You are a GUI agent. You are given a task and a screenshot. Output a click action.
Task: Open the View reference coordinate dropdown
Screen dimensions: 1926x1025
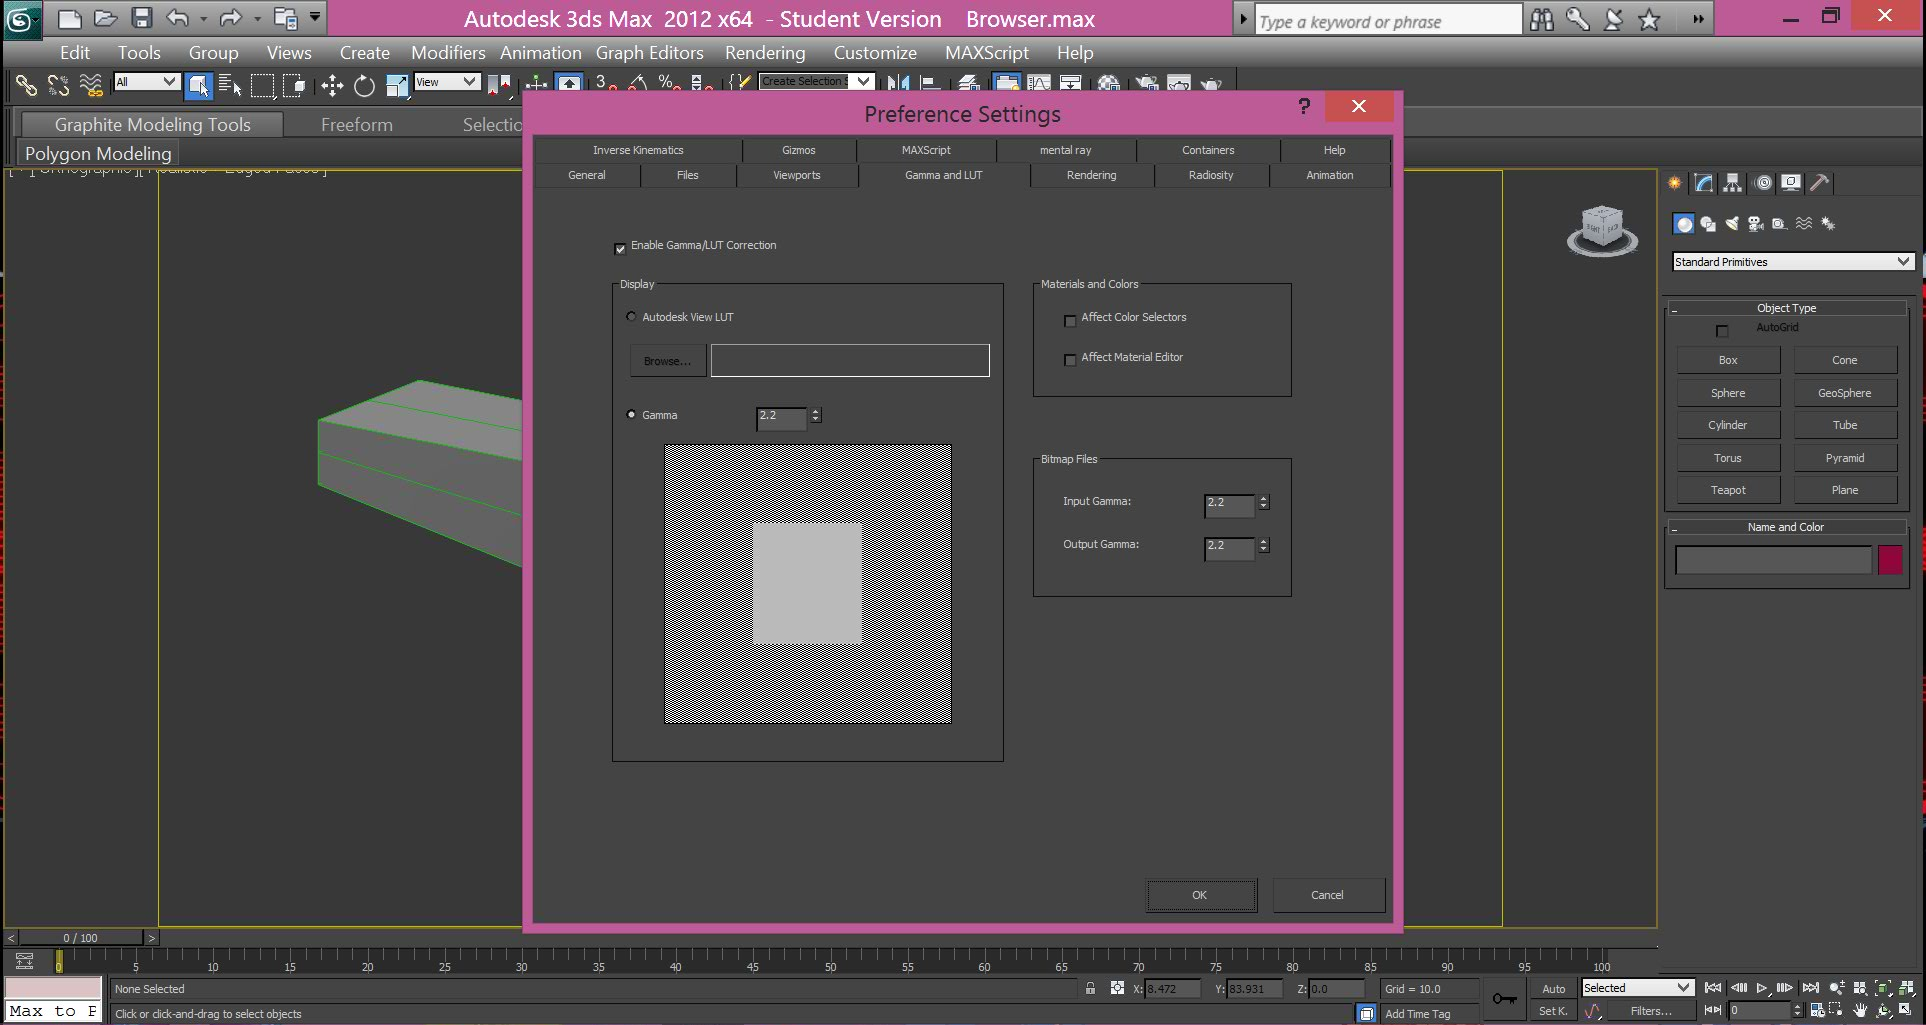(447, 82)
